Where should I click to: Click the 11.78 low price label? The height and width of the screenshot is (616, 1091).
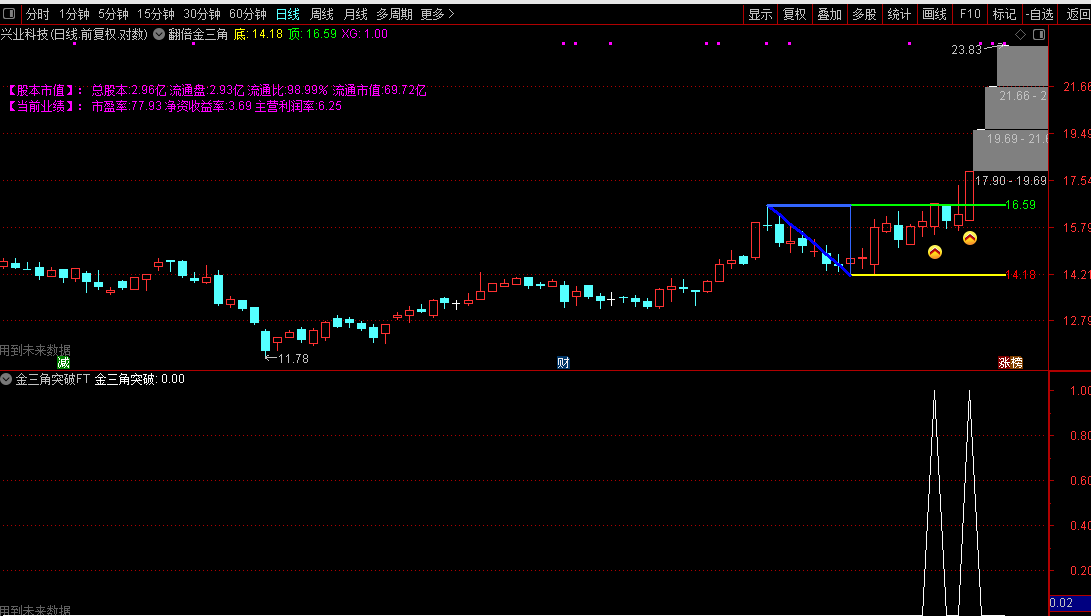click(x=293, y=358)
